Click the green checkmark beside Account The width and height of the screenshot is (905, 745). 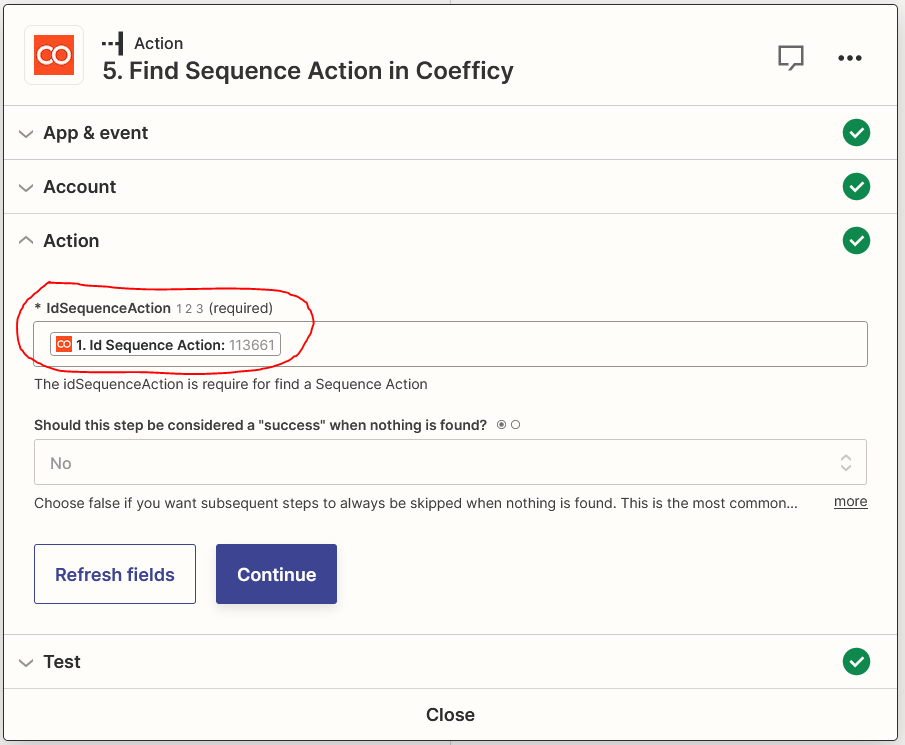856,187
